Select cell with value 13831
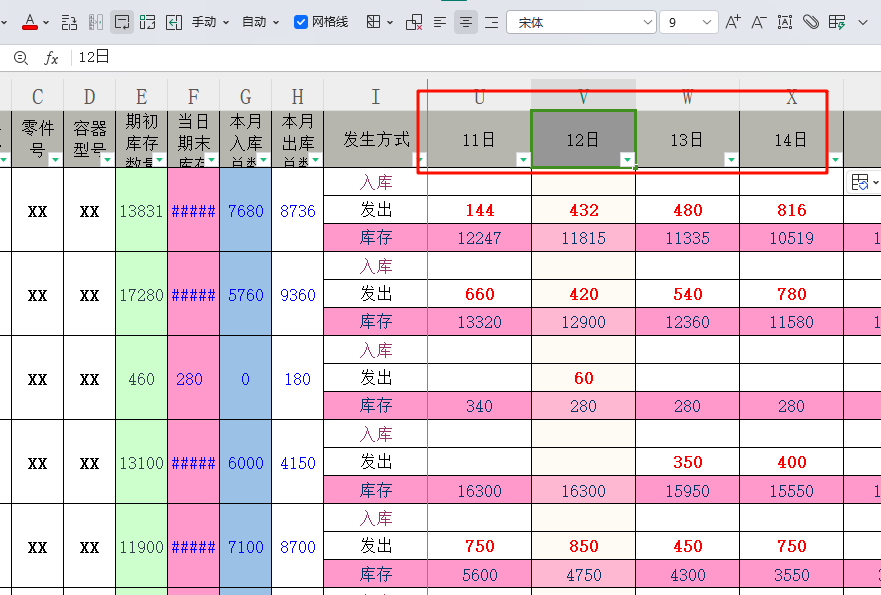 (142, 210)
